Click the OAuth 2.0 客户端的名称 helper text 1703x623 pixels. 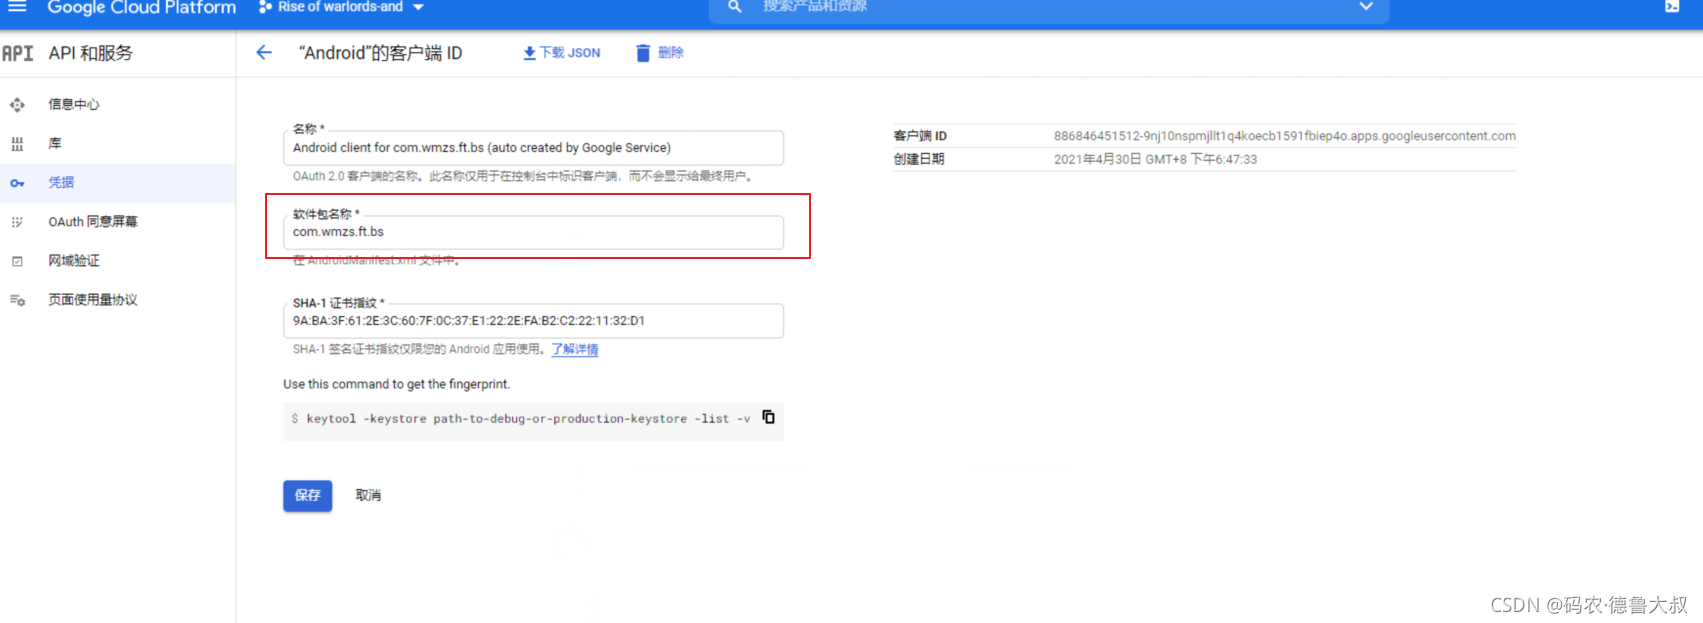pos(522,176)
